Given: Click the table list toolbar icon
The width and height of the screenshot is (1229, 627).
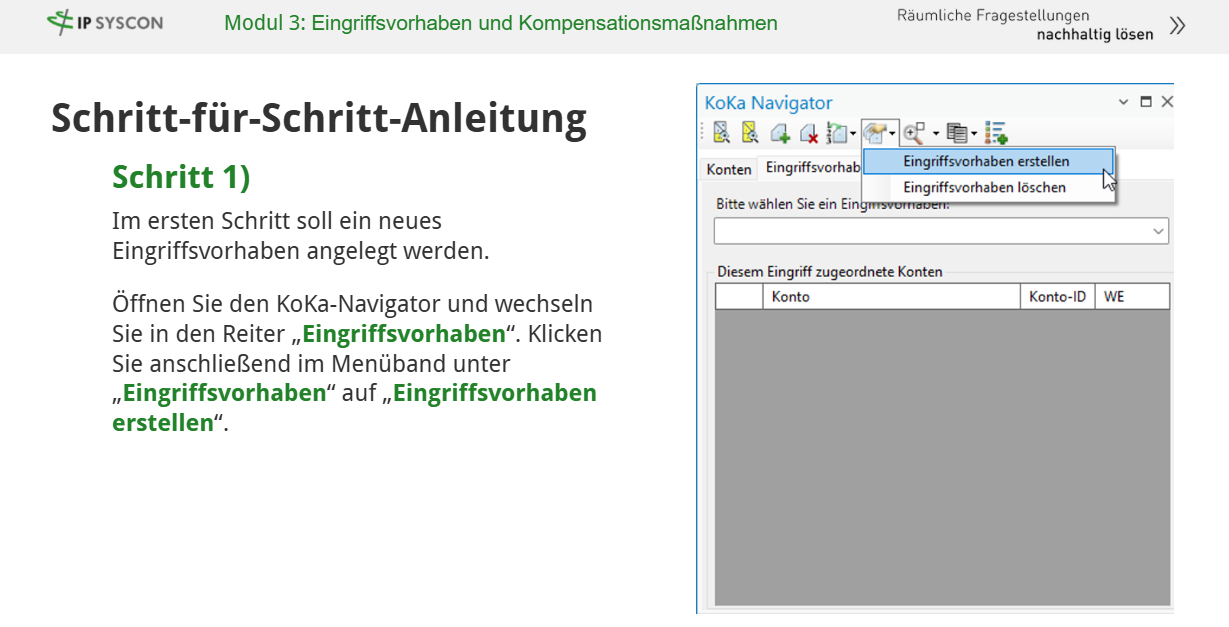Looking at the screenshot, I should 957,133.
